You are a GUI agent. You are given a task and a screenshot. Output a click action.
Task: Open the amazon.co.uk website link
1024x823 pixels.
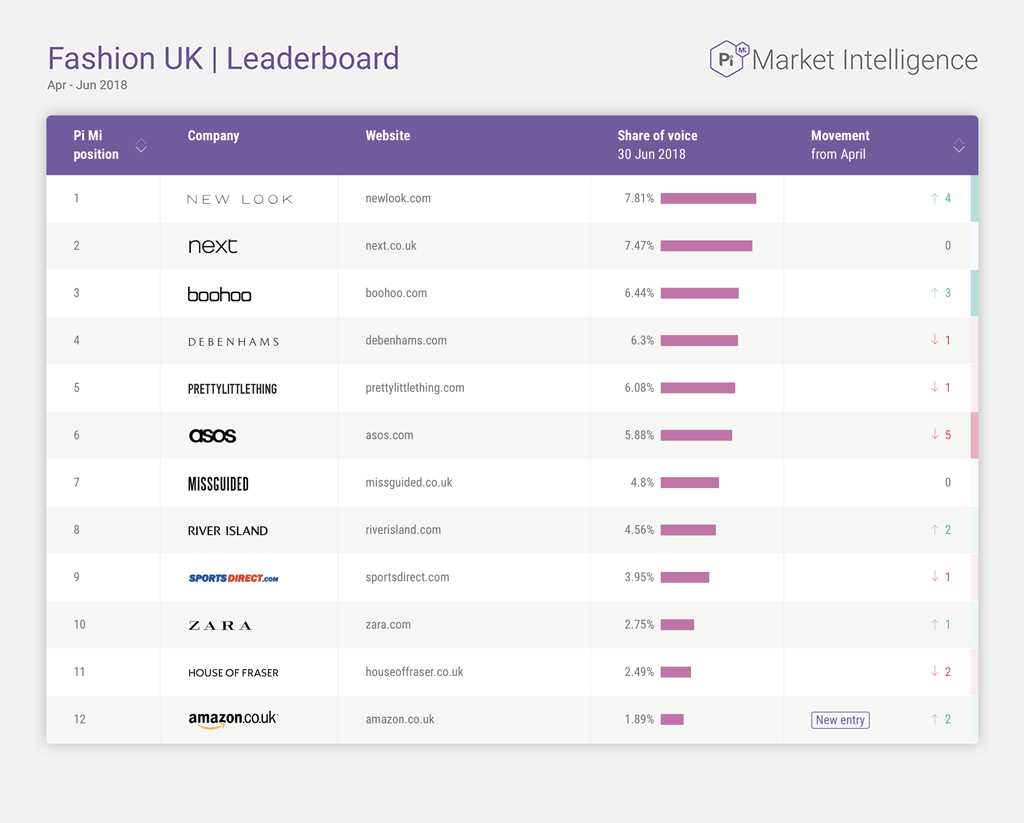(x=400, y=719)
